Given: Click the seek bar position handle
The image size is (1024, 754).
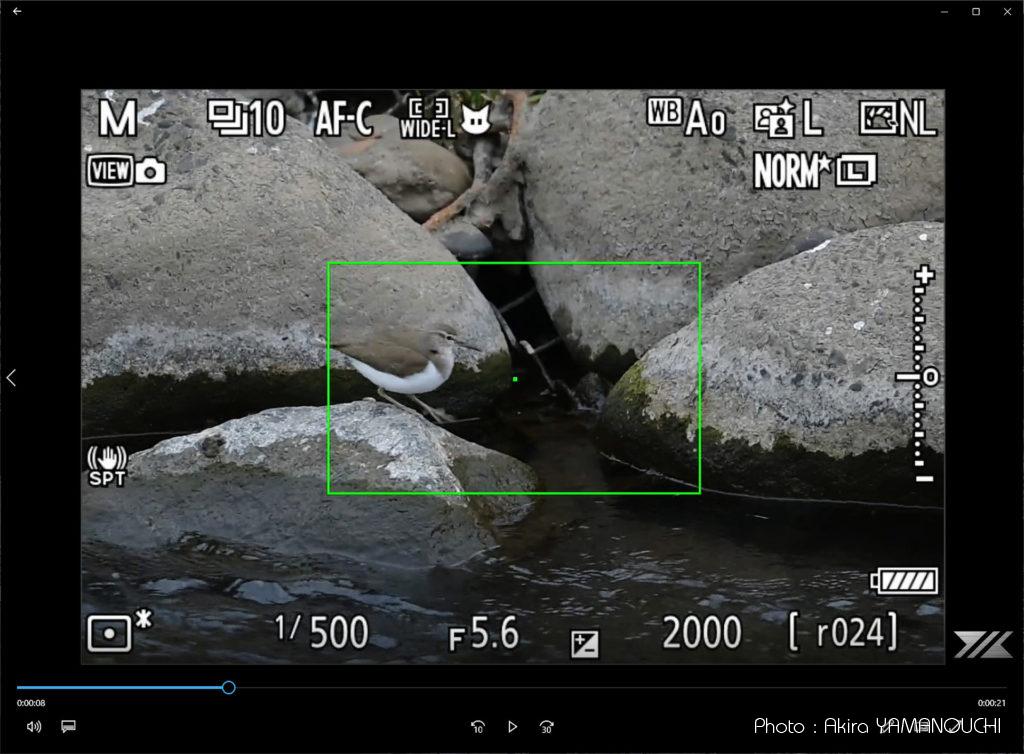Looking at the screenshot, I should 228,688.
